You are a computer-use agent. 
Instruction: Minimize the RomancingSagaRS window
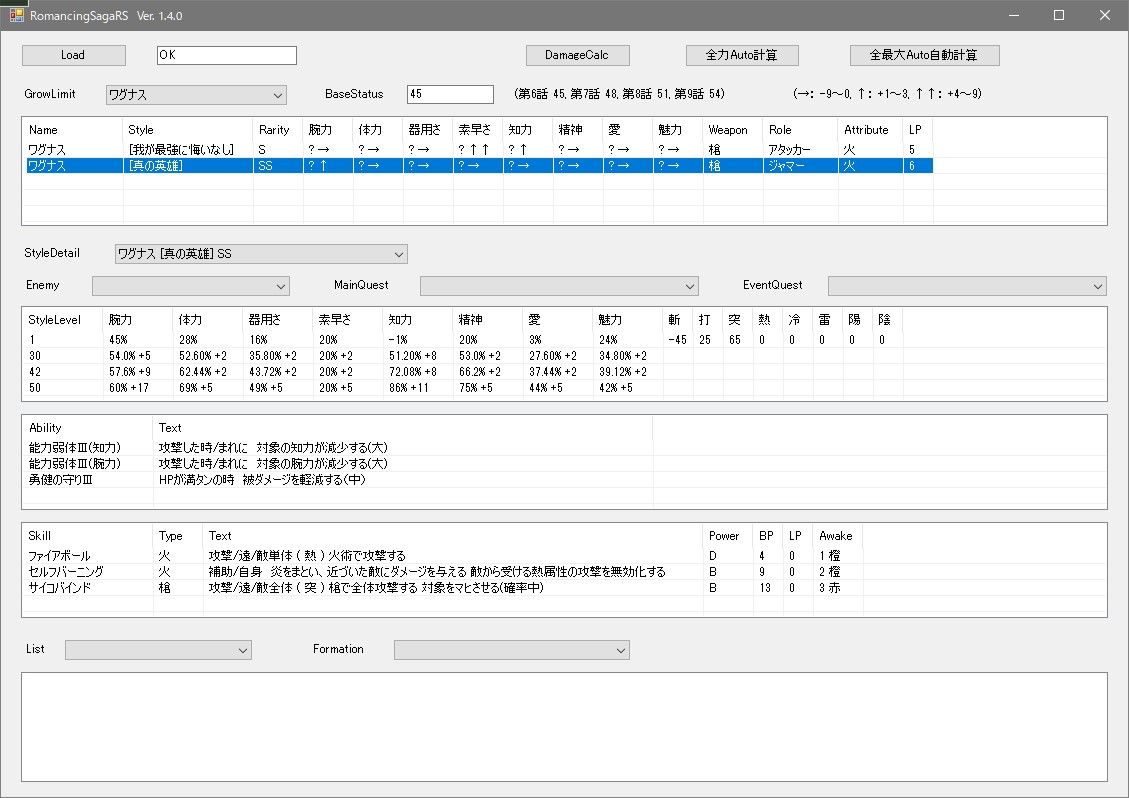[1014, 15]
